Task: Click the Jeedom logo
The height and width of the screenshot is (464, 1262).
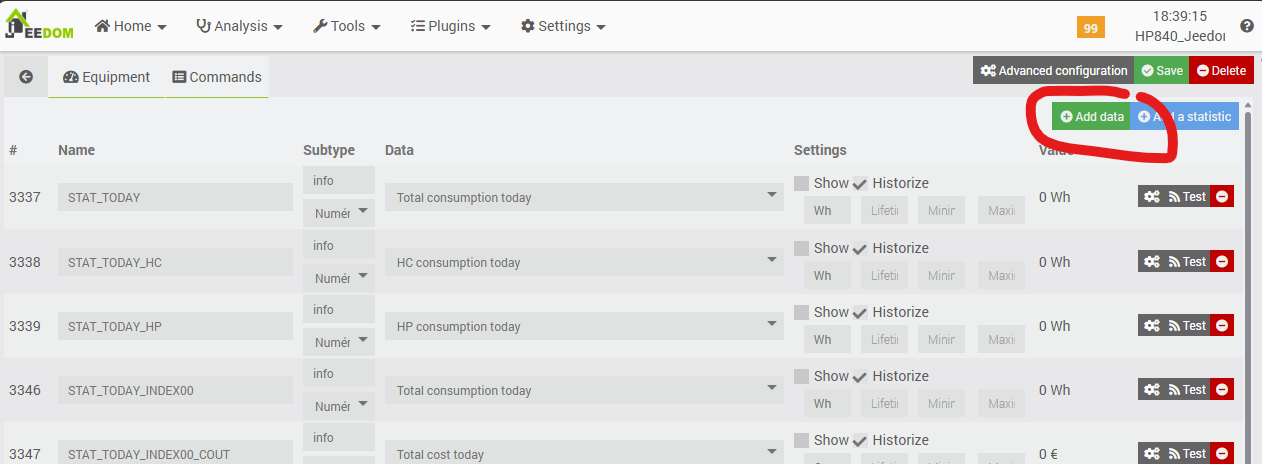Action: pos(39,25)
